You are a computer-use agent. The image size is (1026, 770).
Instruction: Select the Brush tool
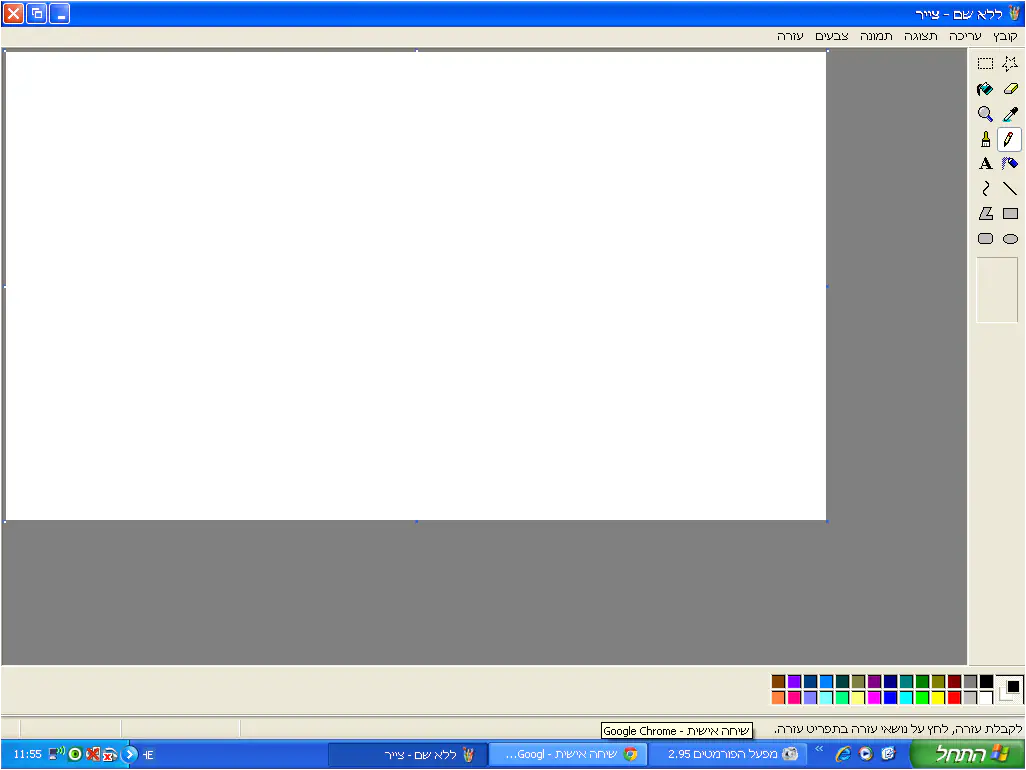(985, 139)
